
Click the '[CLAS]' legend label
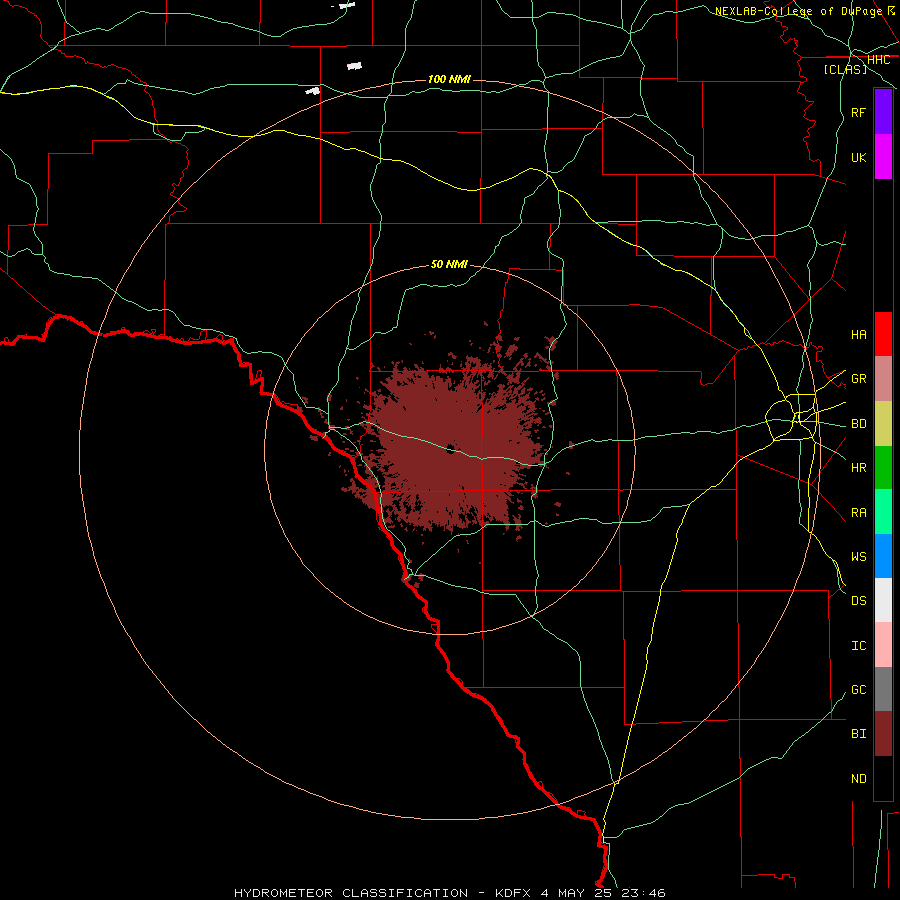click(845, 69)
